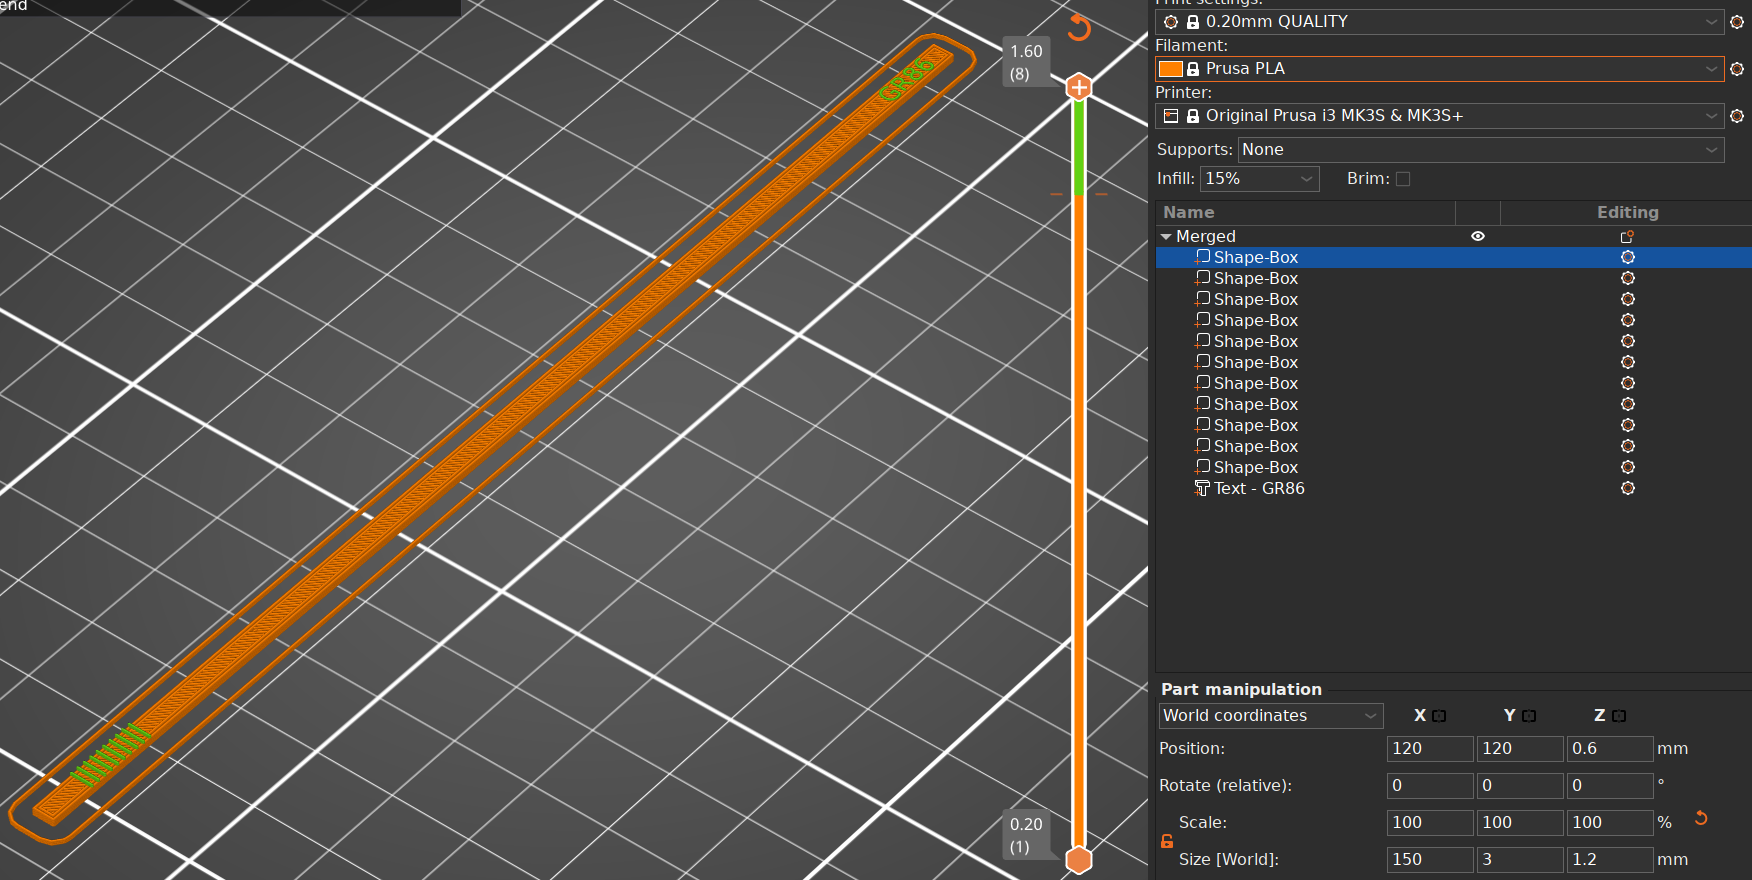Click the orange filament color swatch
Viewport: 1752px width, 880px height.
(1170, 69)
